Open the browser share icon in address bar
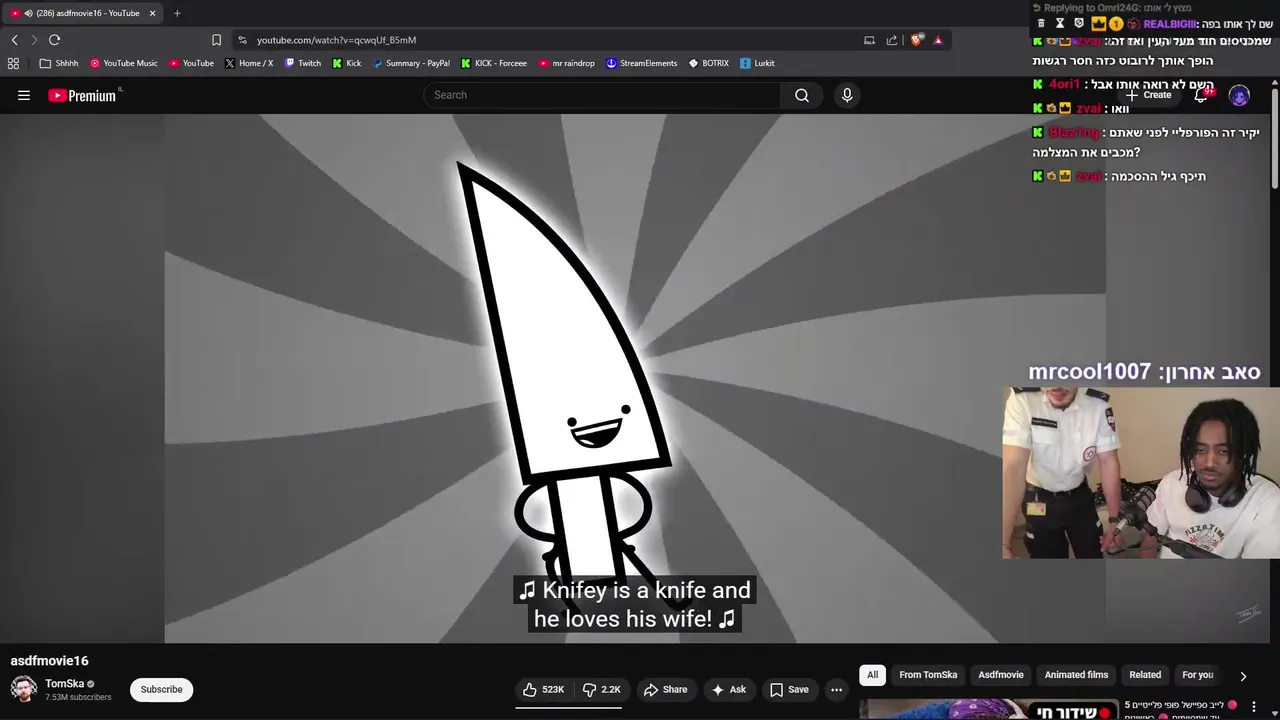This screenshot has height=720, width=1280. coord(892,40)
